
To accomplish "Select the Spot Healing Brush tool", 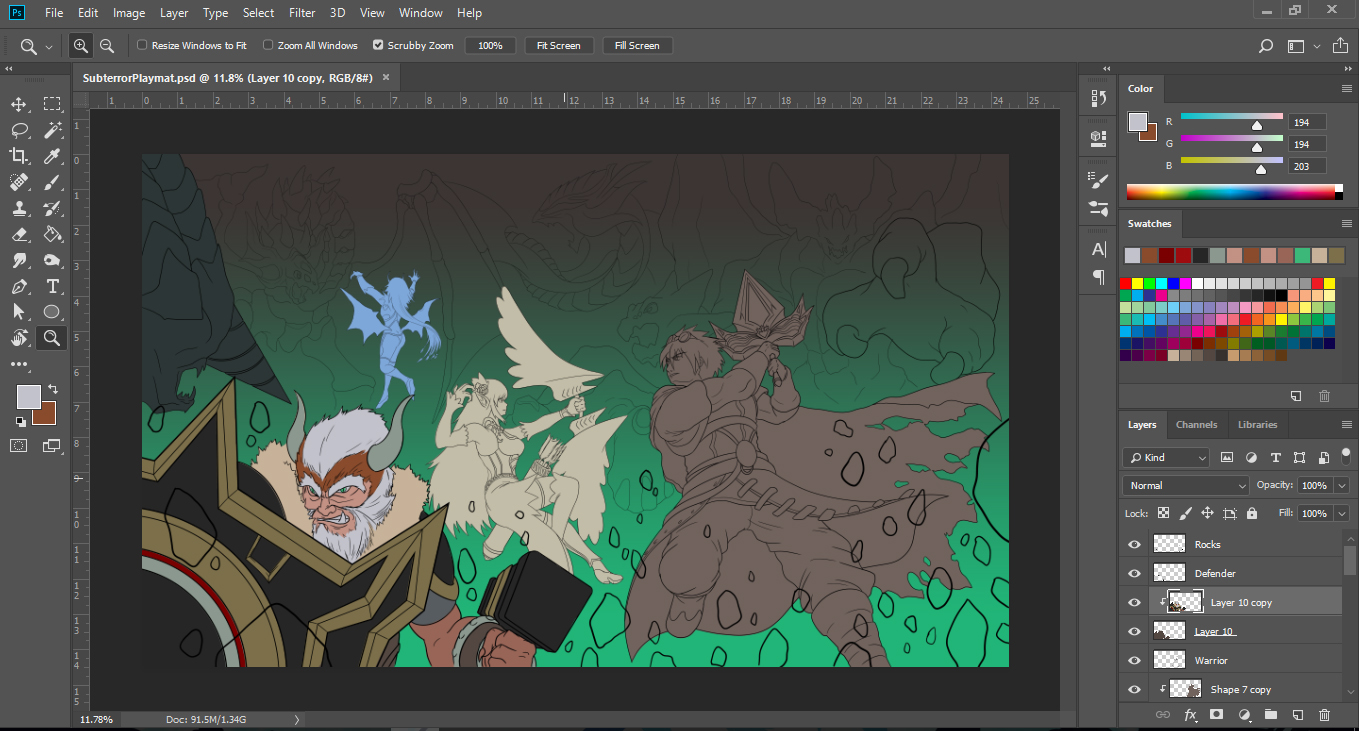I will coord(19,182).
